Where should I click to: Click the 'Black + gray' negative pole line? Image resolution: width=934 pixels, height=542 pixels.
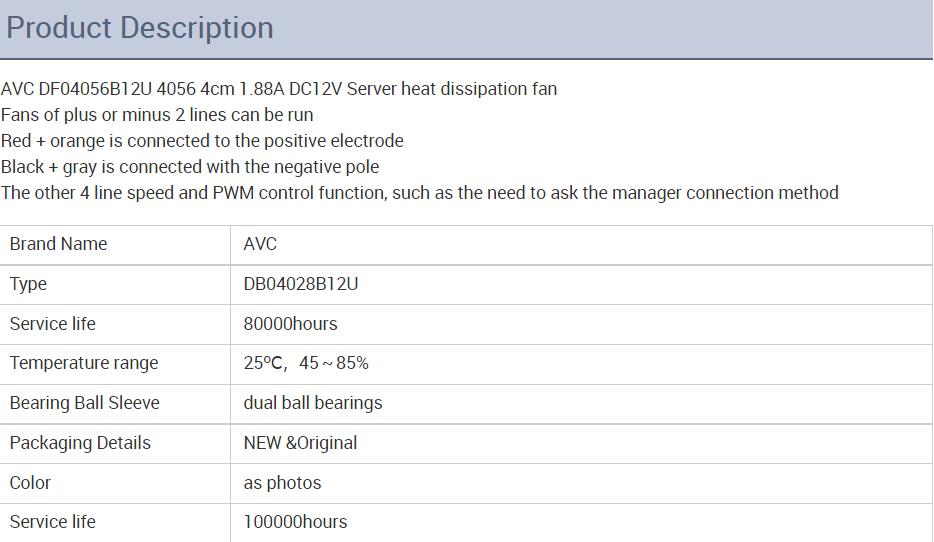pos(190,167)
